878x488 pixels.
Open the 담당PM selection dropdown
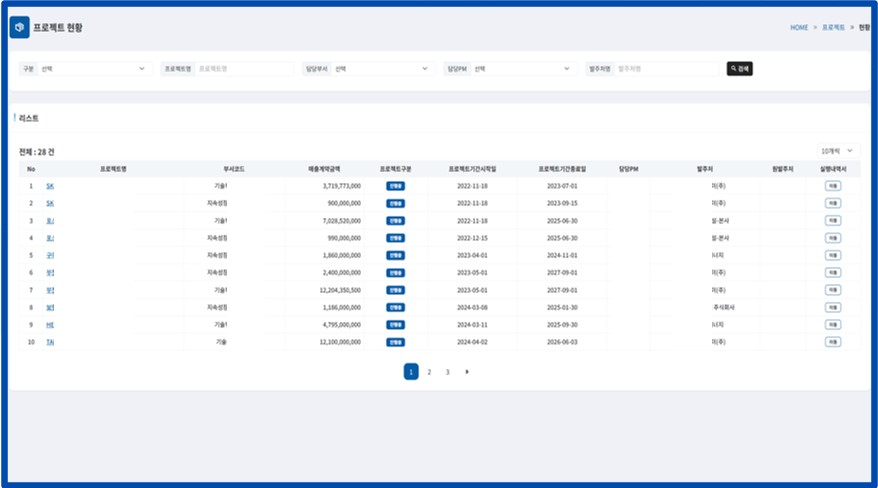(x=520, y=69)
